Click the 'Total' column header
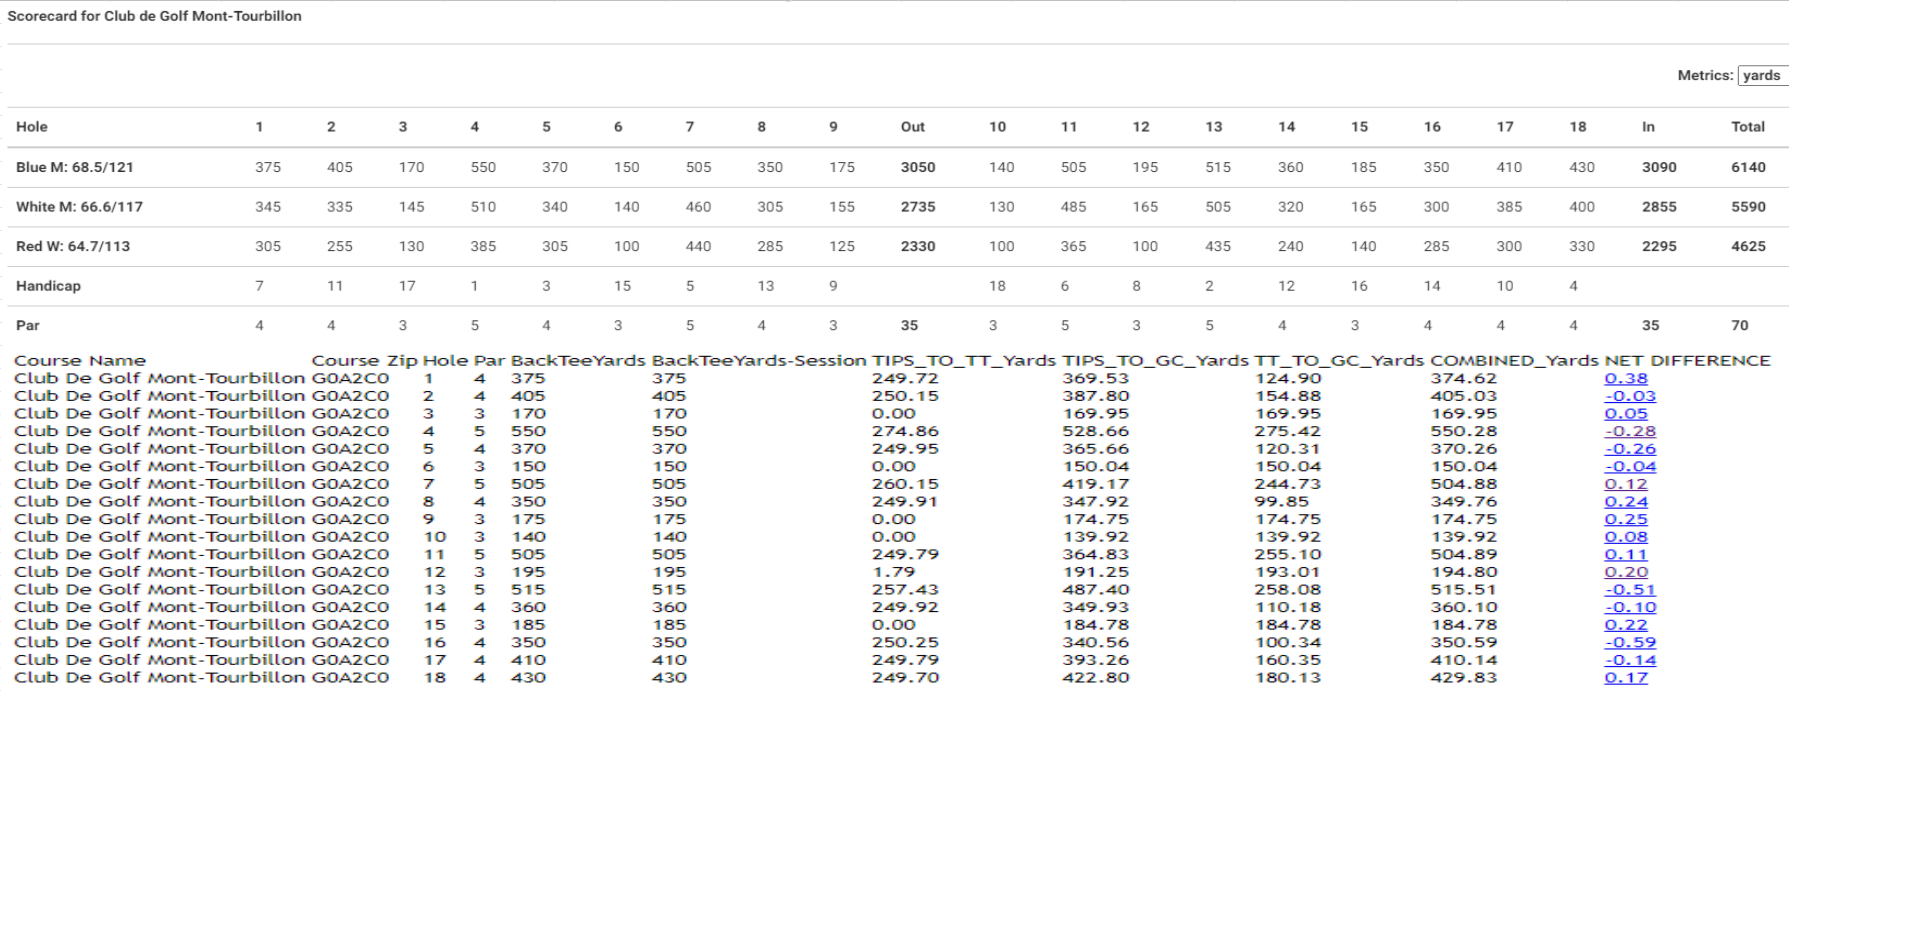Image resolution: width=1914 pixels, height=935 pixels. point(1748,127)
